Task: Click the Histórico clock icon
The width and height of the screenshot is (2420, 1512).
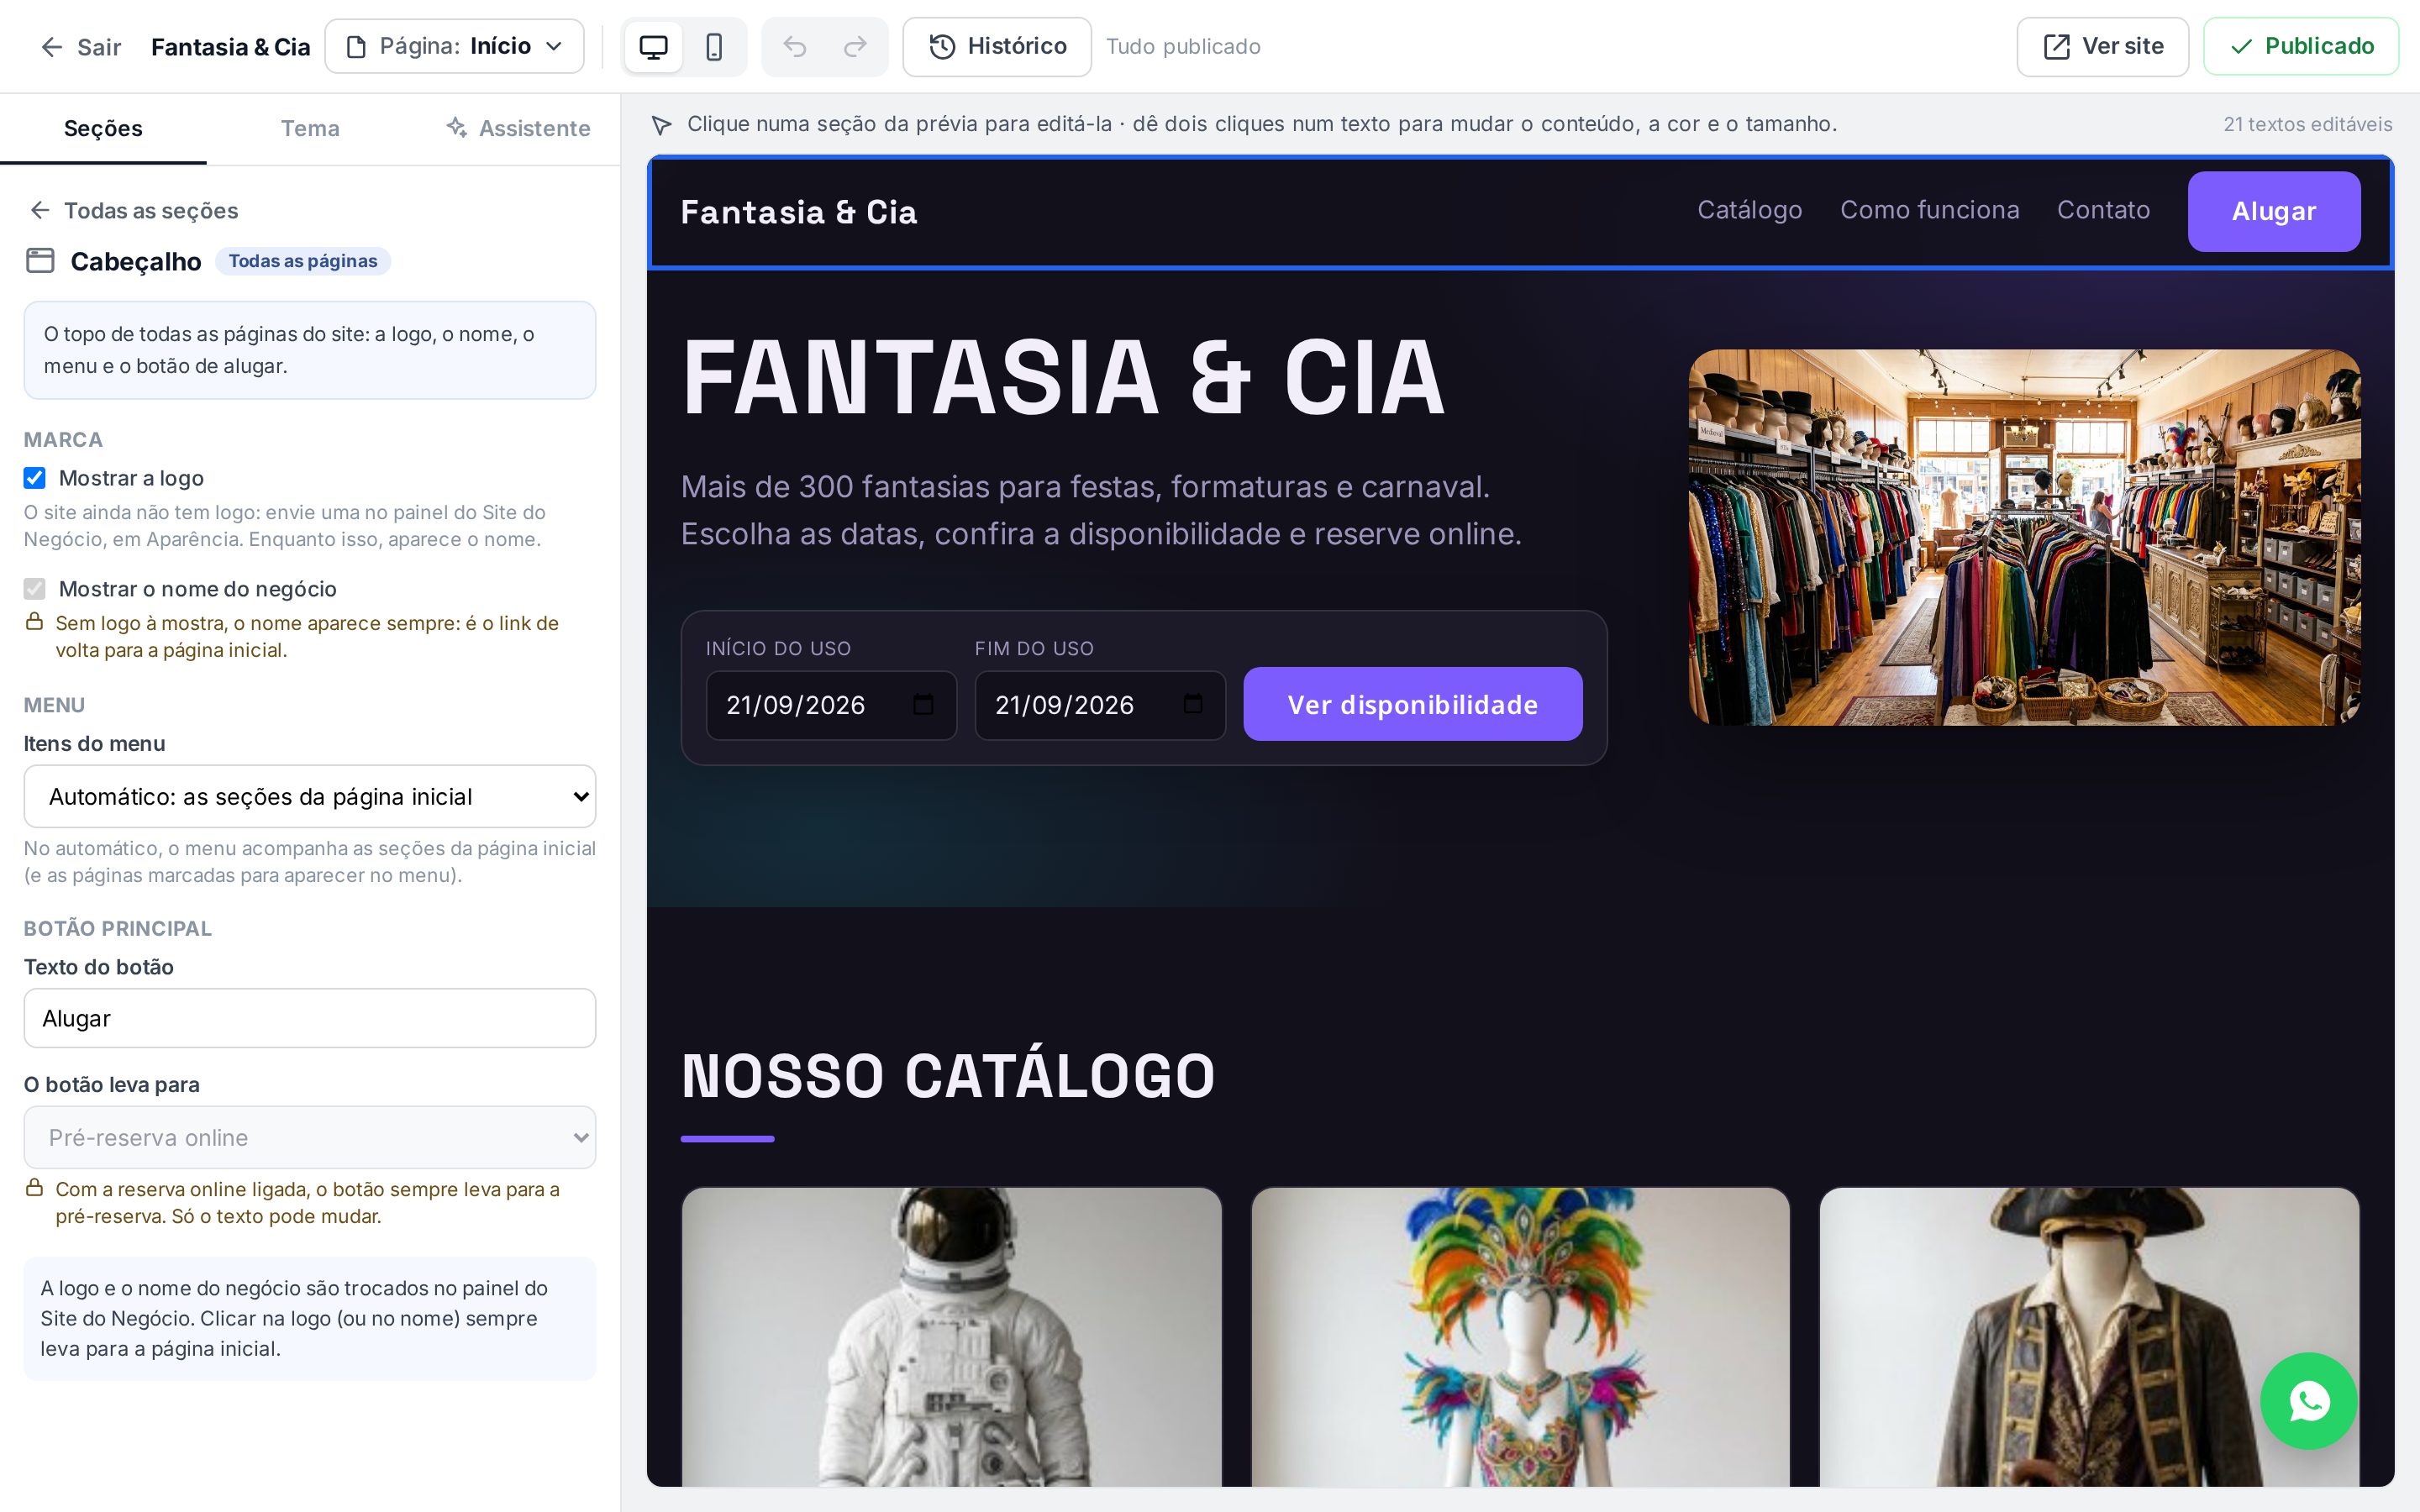Action: click(942, 47)
